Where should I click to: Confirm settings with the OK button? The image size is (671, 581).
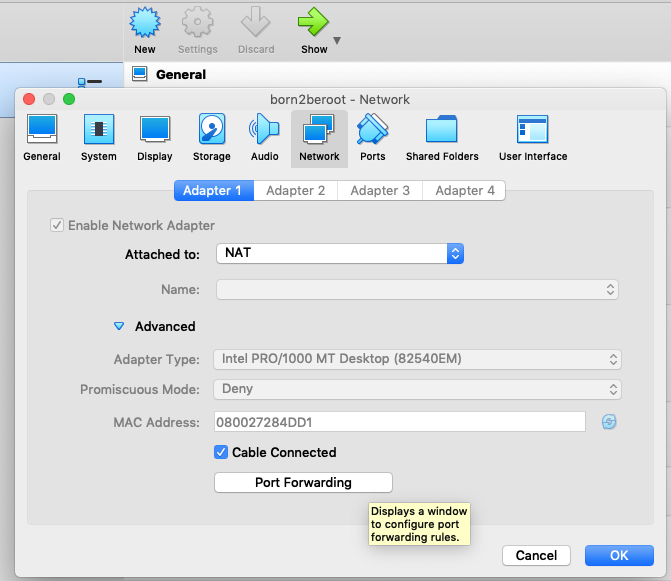click(619, 555)
